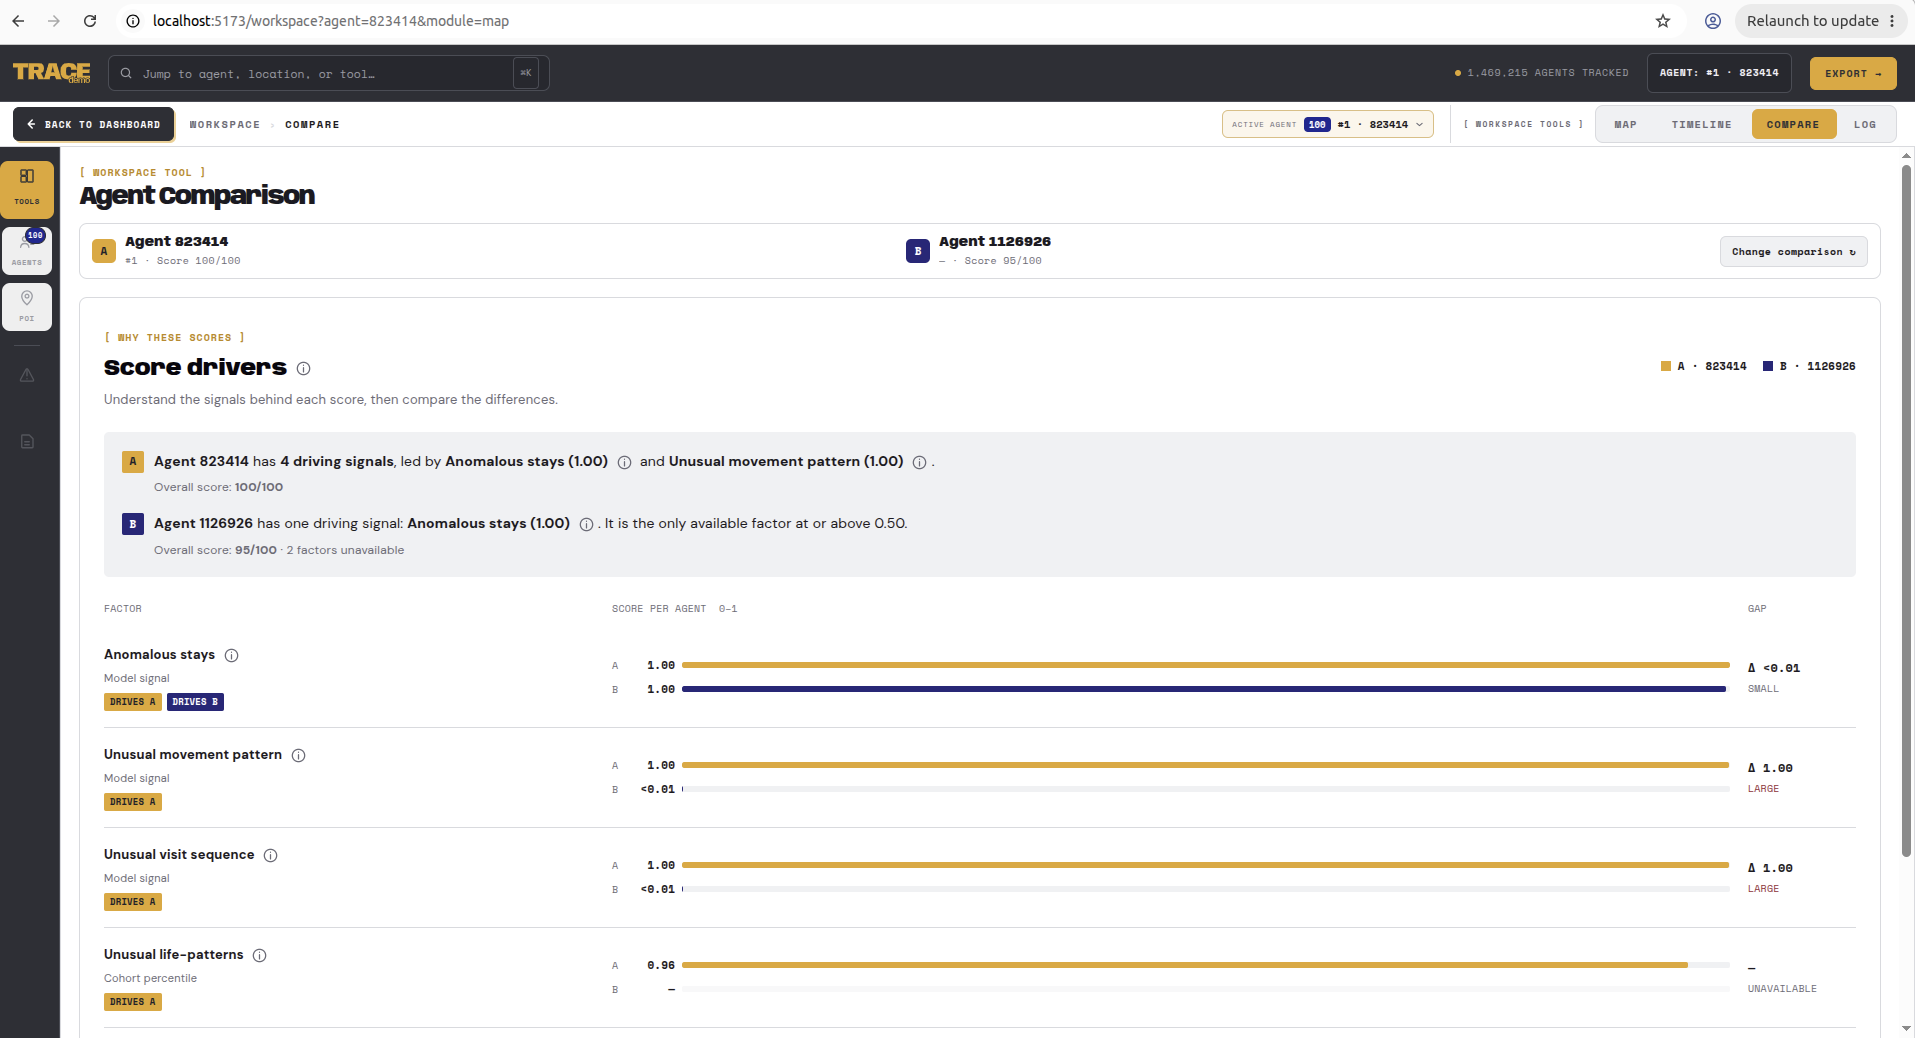This screenshot has width=1915, height=1038.
Task: Click the Score drivers info icon
Action: tap(303, 368)
